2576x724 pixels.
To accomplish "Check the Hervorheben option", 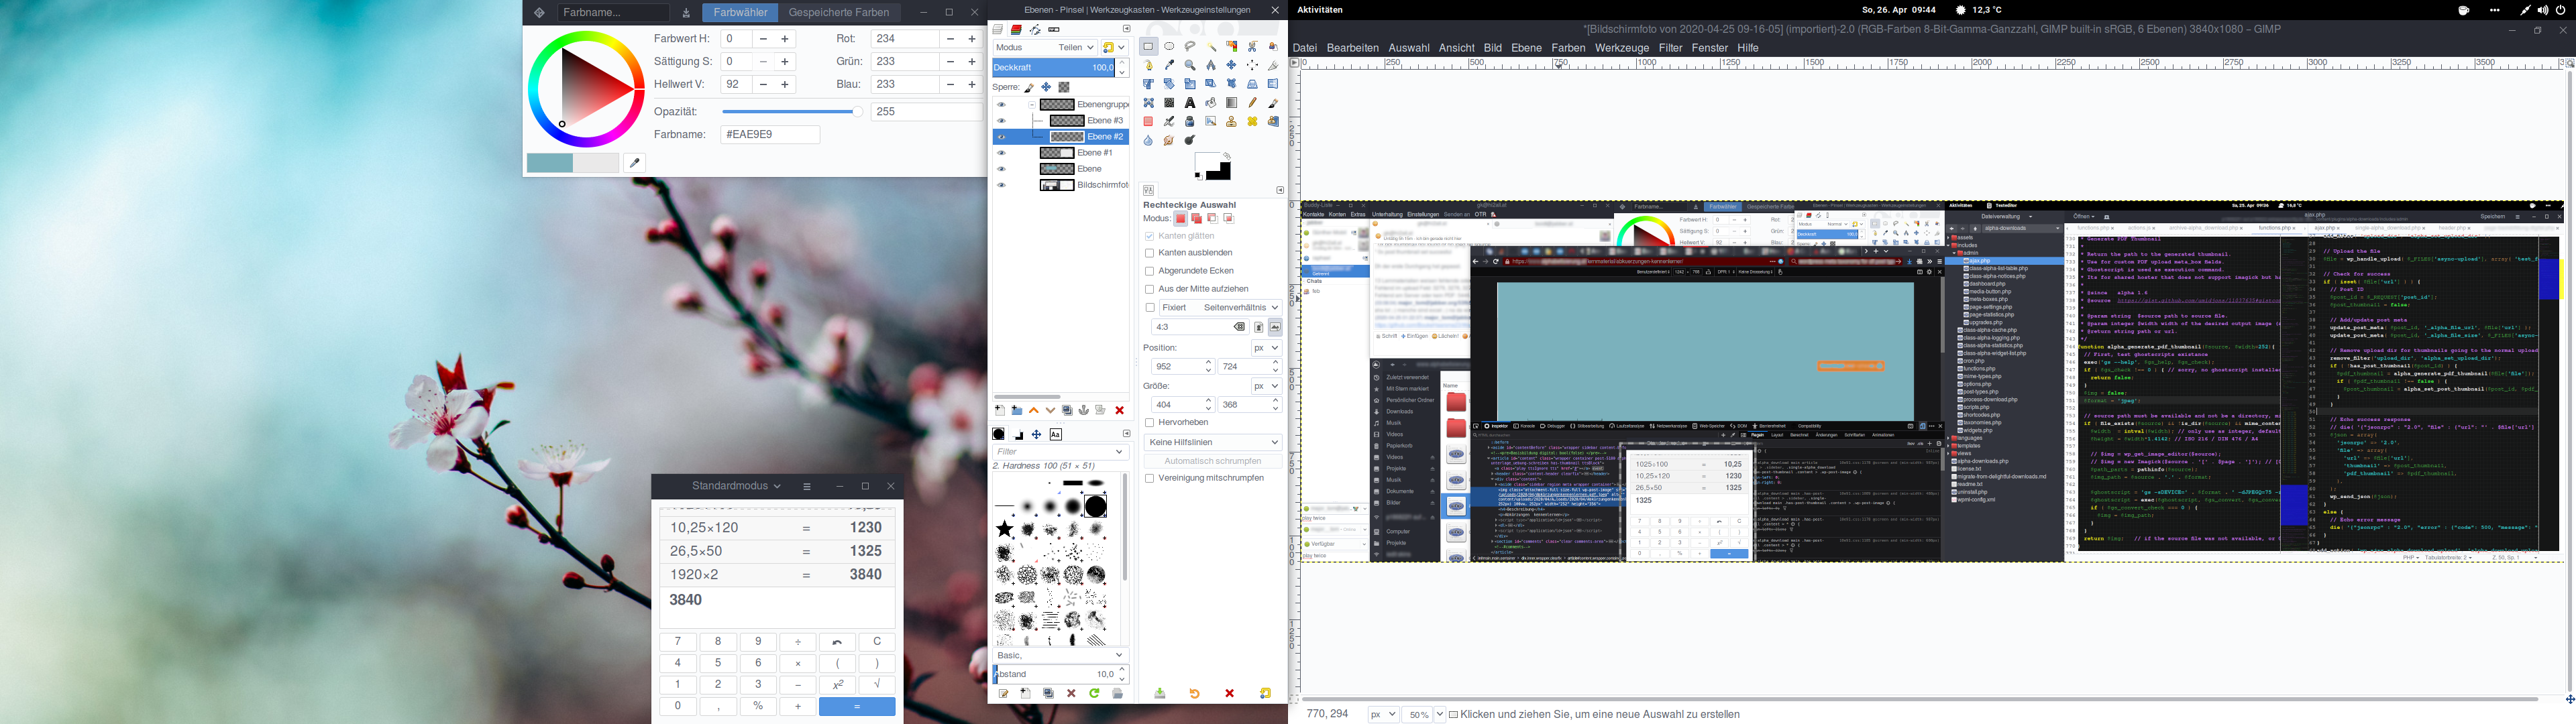I will 1149,423.
